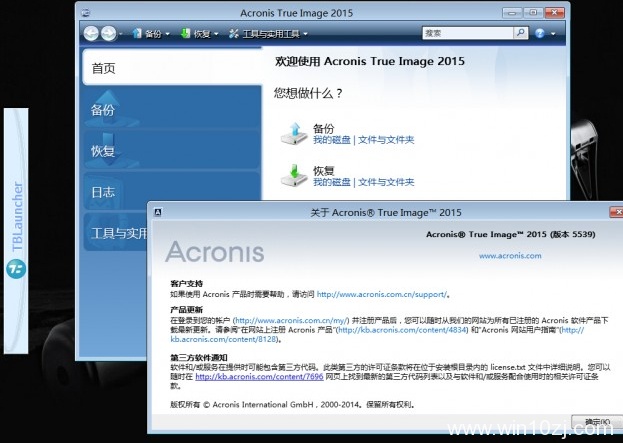Select 工具与实用工具 in the sidebar
Viewport: 623px width, 443px height.
pyautogui.click(x=116, y=233)
